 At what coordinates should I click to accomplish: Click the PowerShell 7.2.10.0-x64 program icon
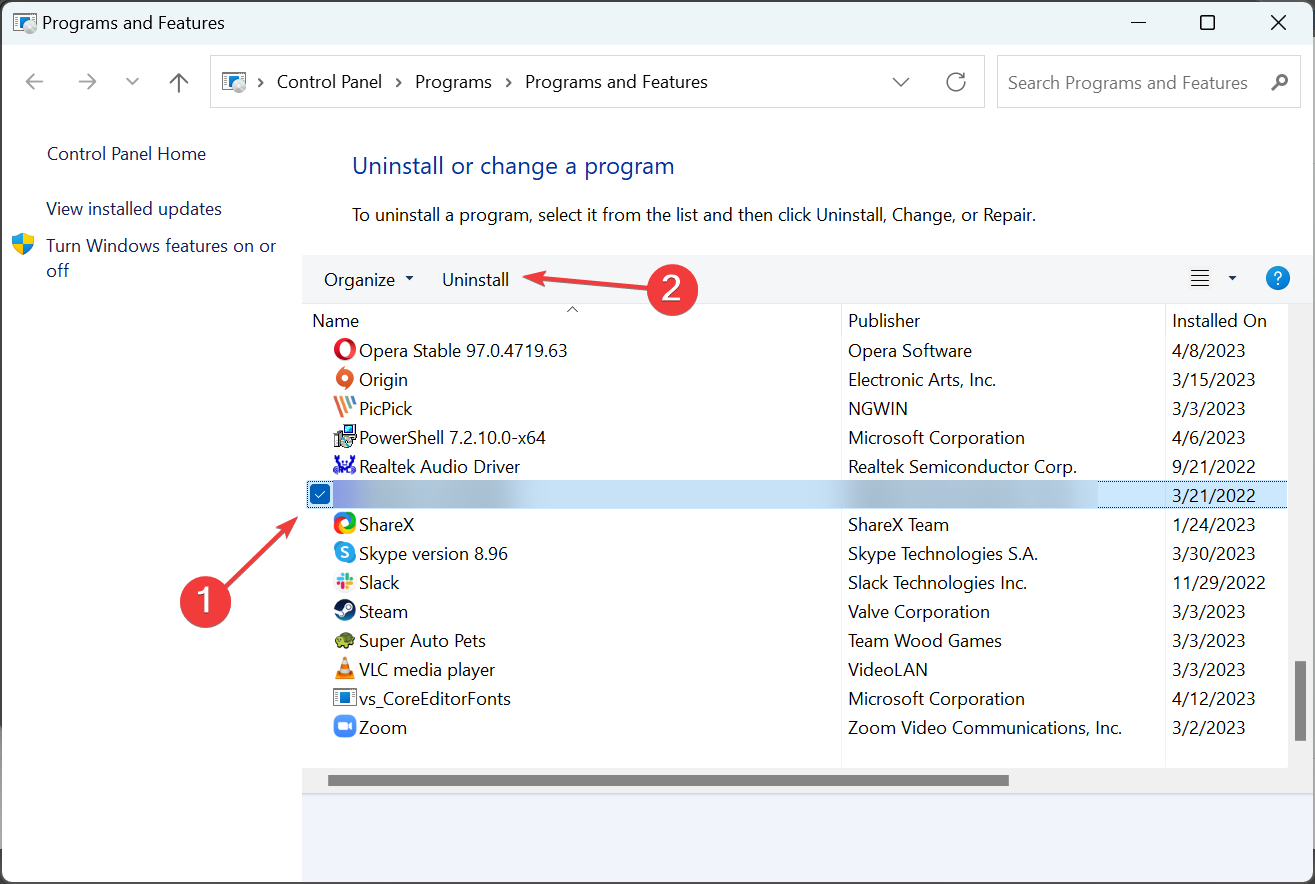click(344, 436)
